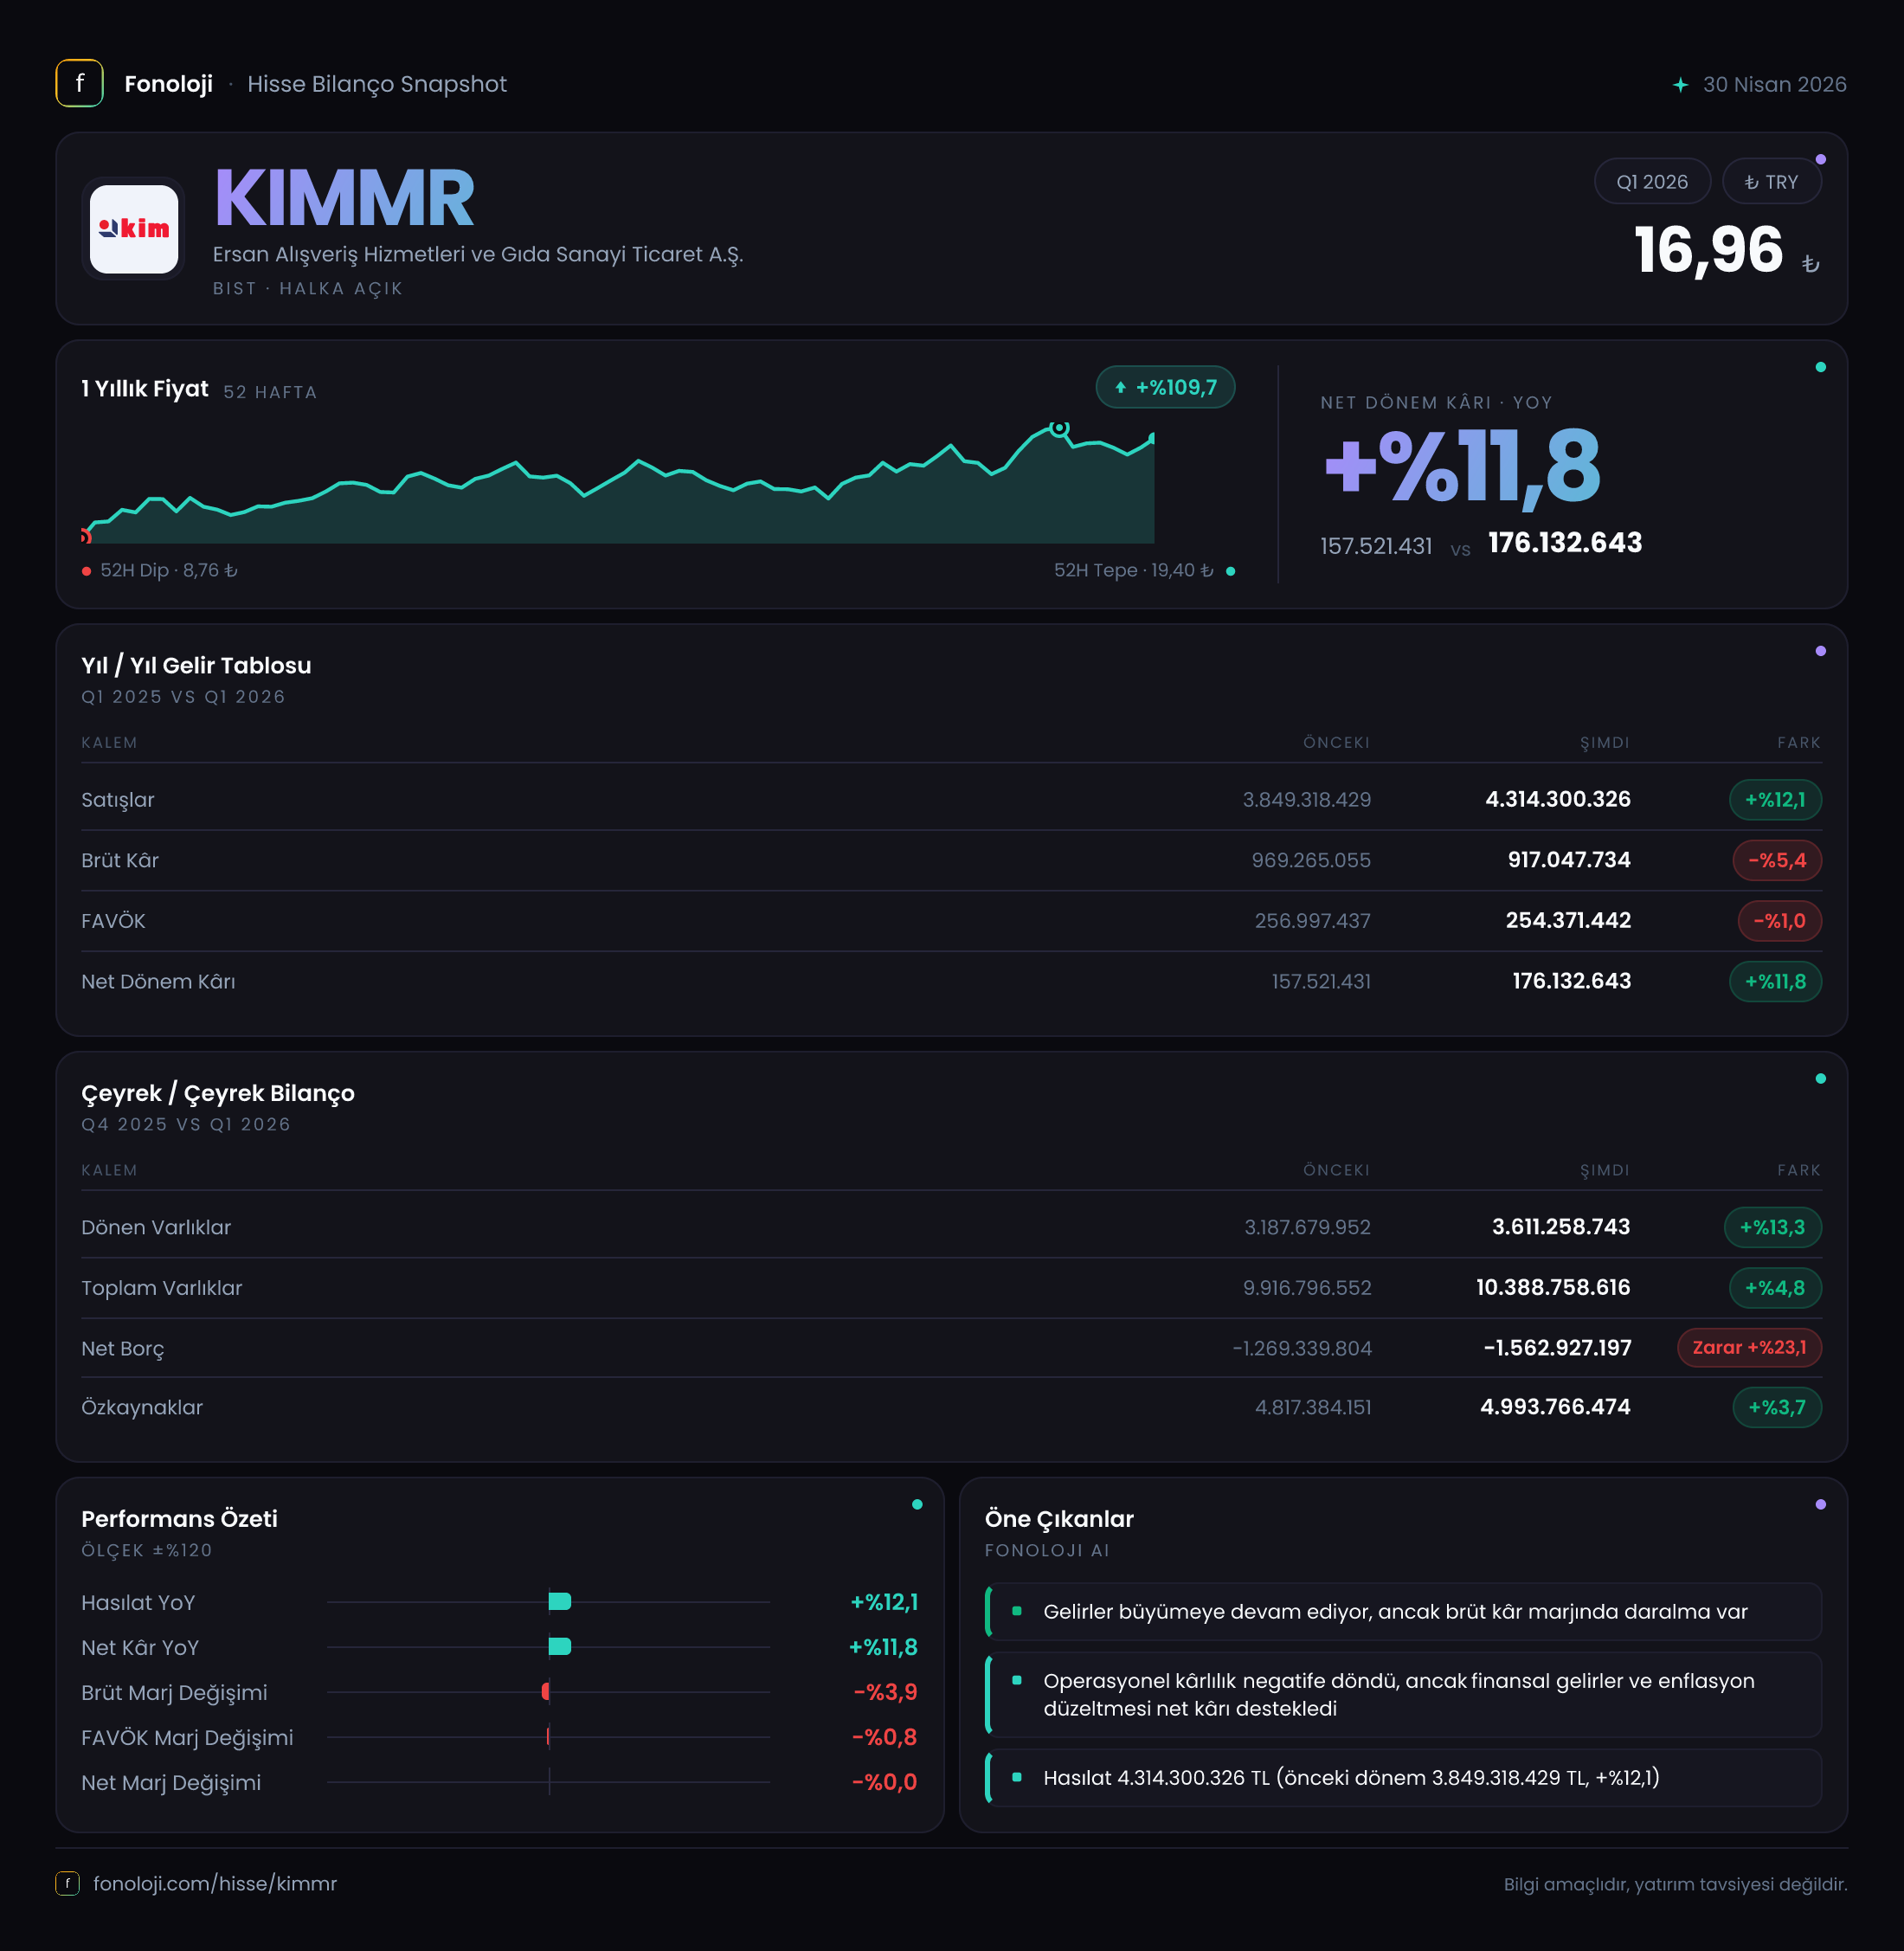Click the Zarar +%23,1 Net Borç badge
This screenshot has height=1951, width=1904.
point(1749,1347)
